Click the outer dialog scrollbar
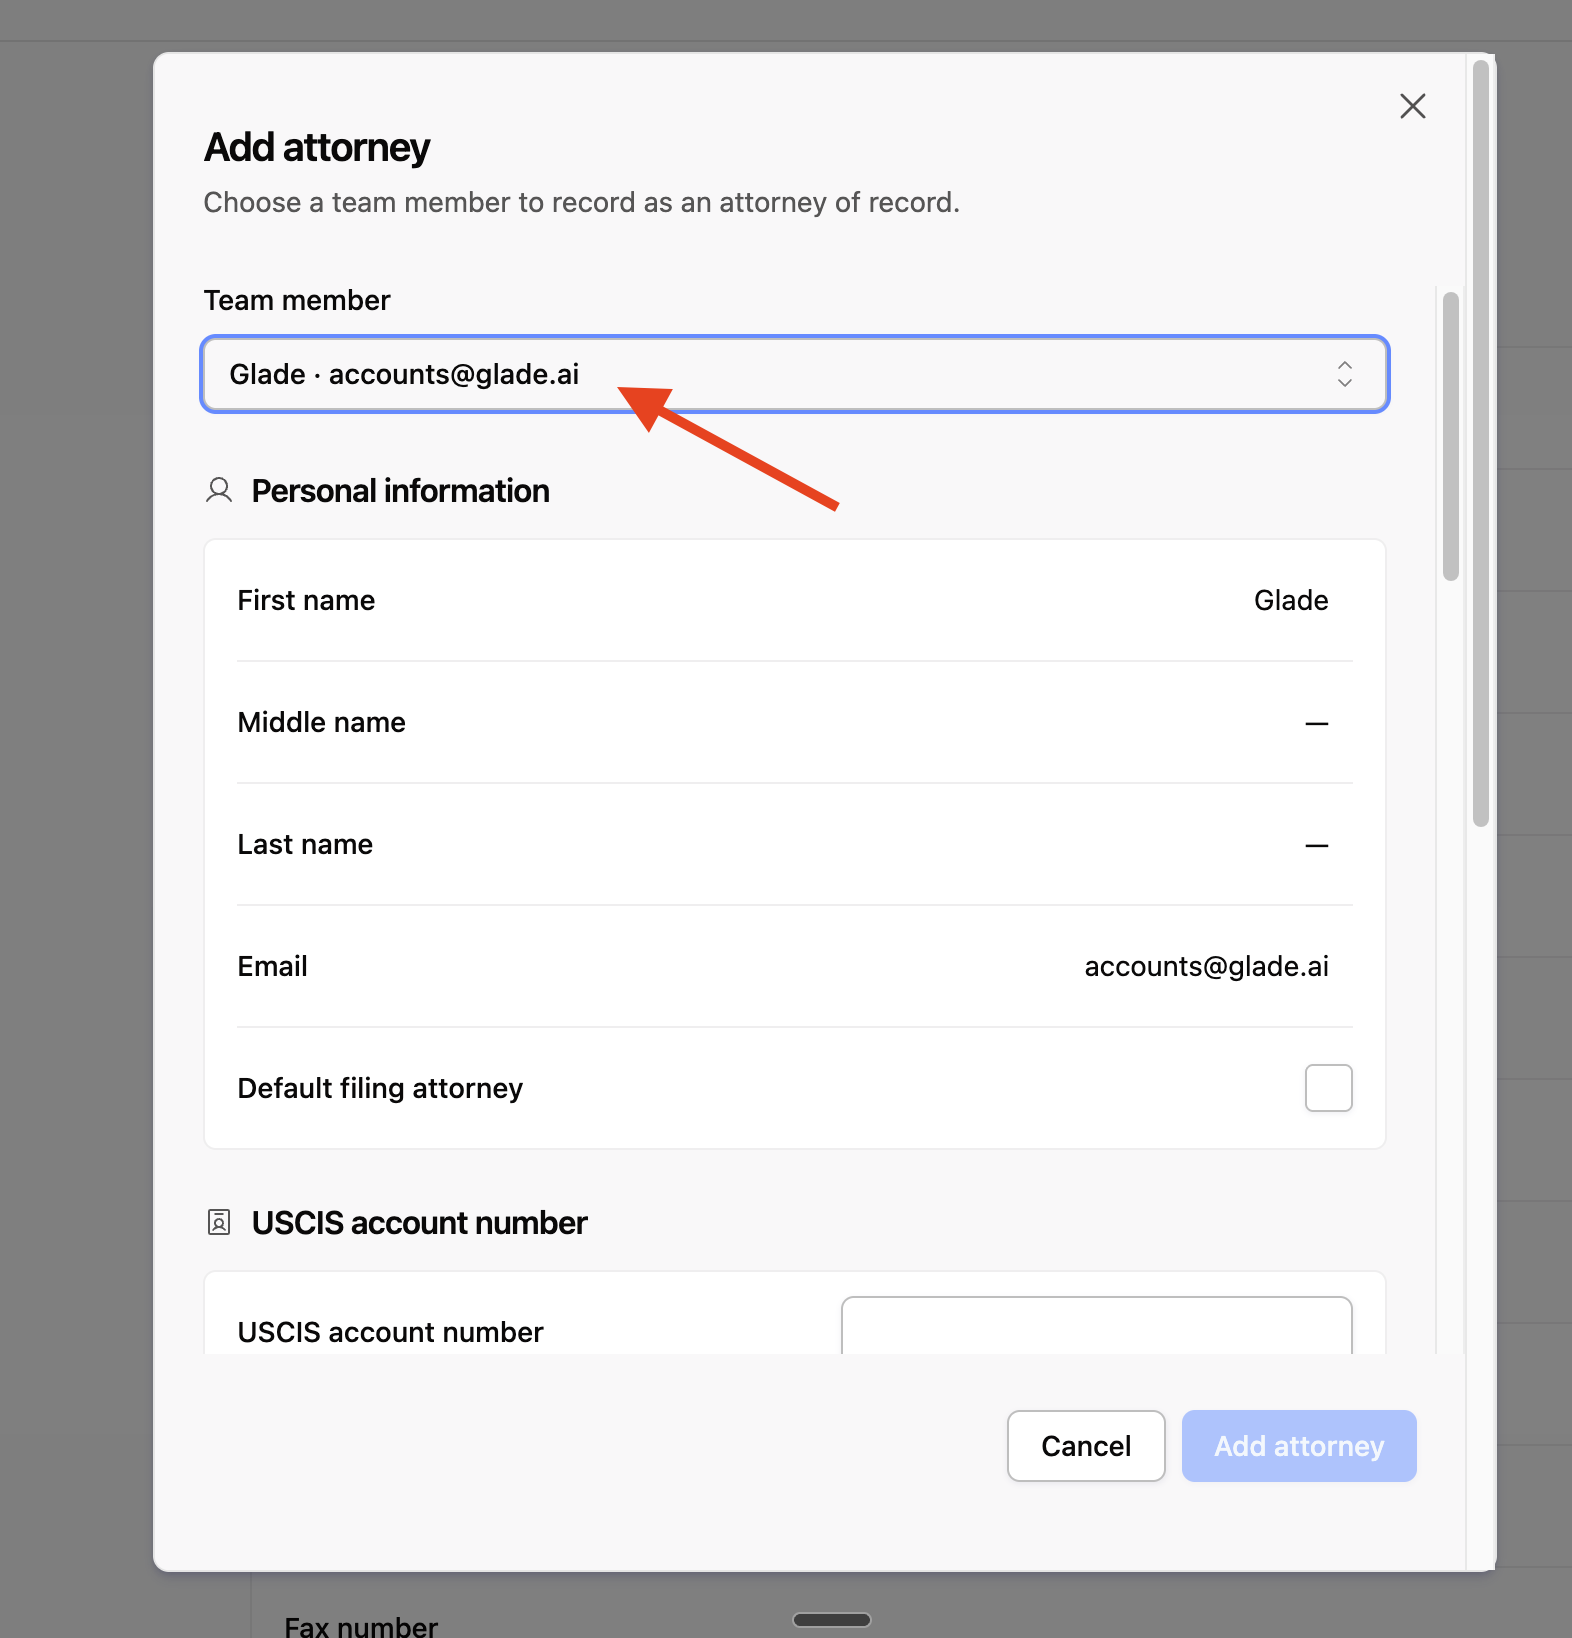This screenshot has height=1638, width=1572. point(1481,443)
